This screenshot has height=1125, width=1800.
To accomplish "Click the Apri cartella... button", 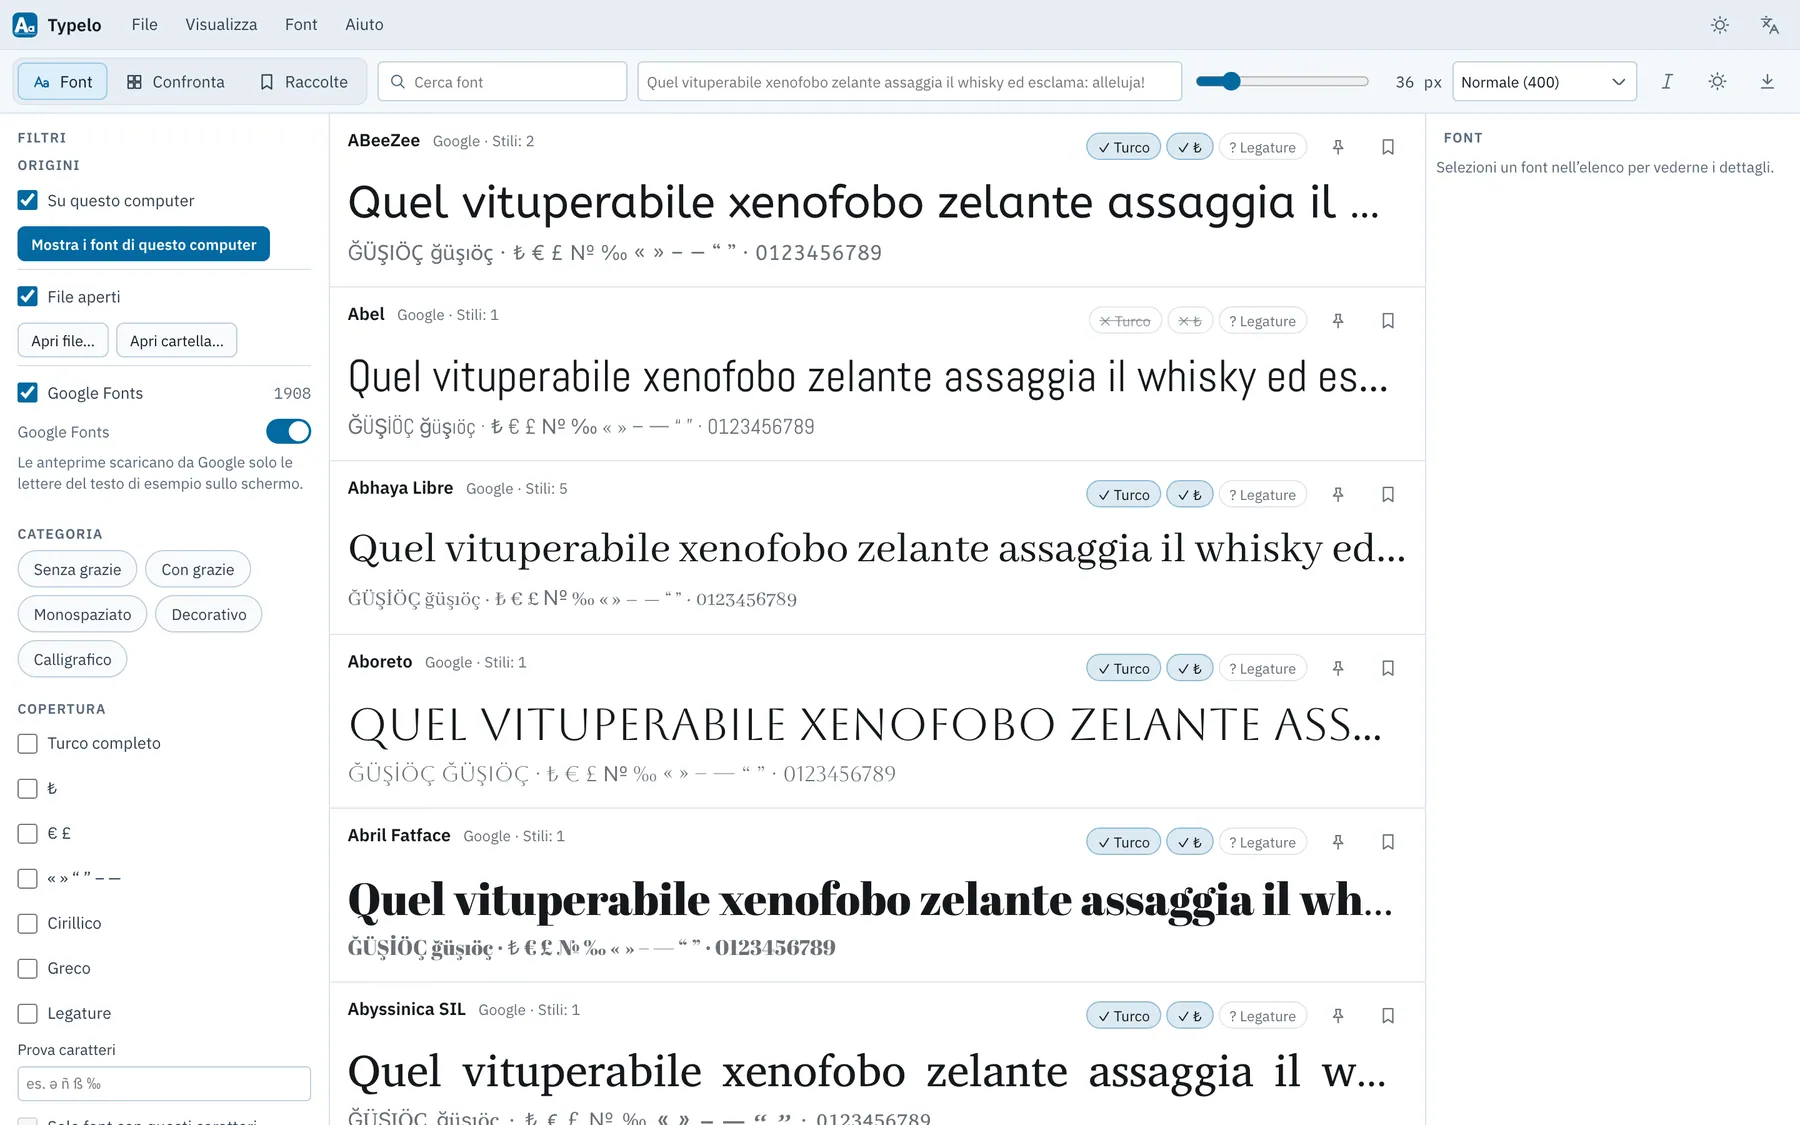I will [x=177, y=341].
